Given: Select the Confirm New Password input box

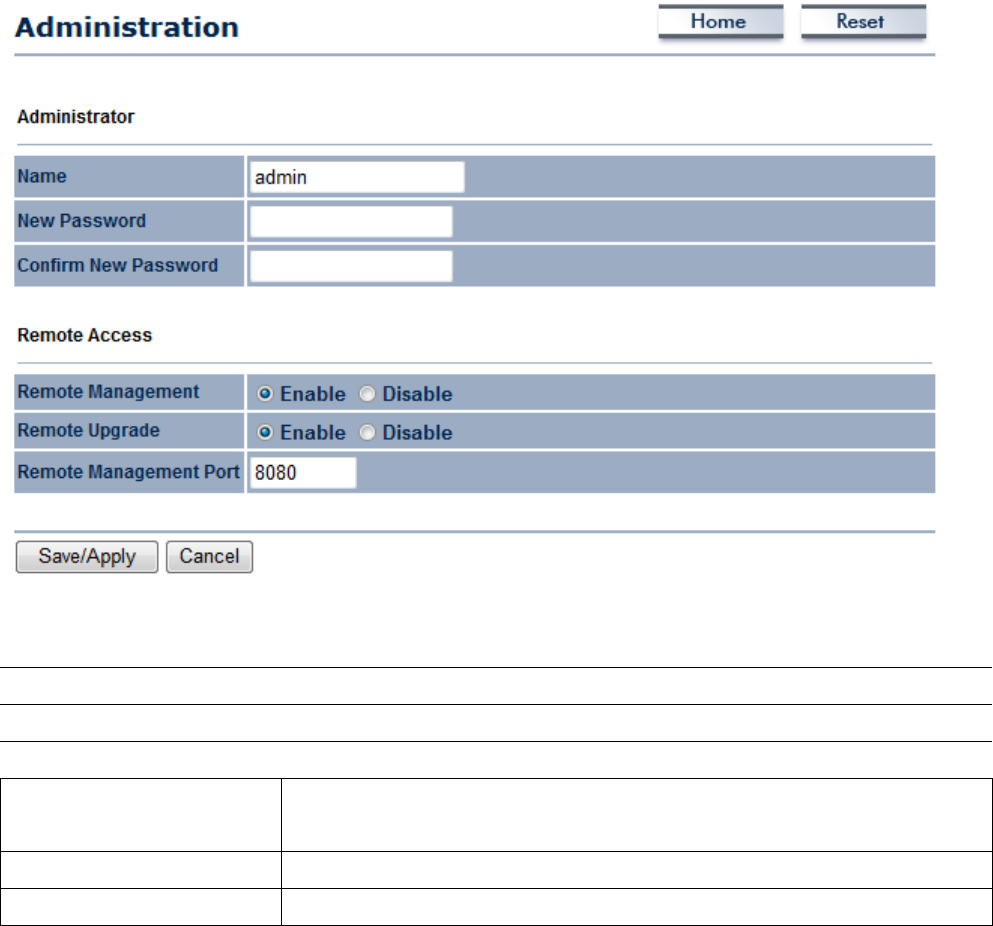Looking at the screenshot, I should [351, 266].
